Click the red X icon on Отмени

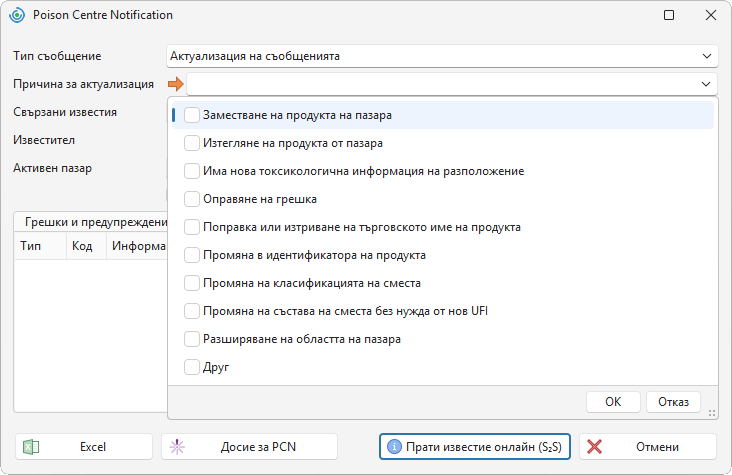click(x=594, y=447)
